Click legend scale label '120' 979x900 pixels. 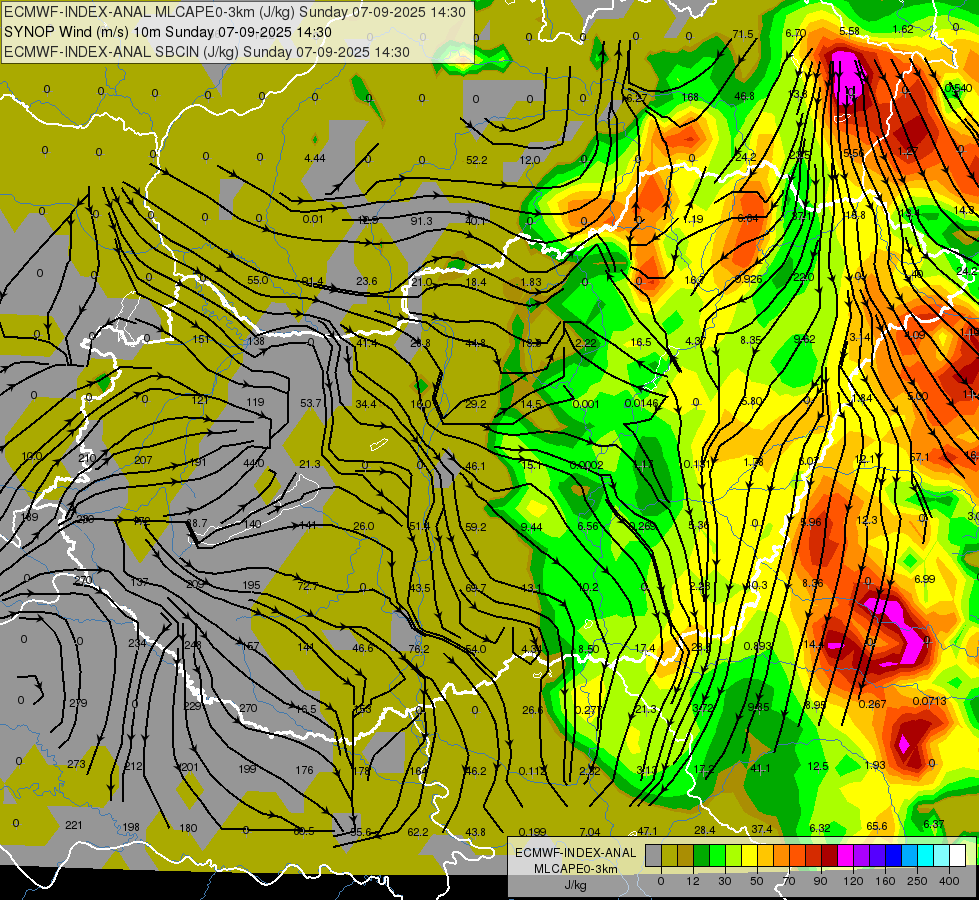click(x=854, y=881)
